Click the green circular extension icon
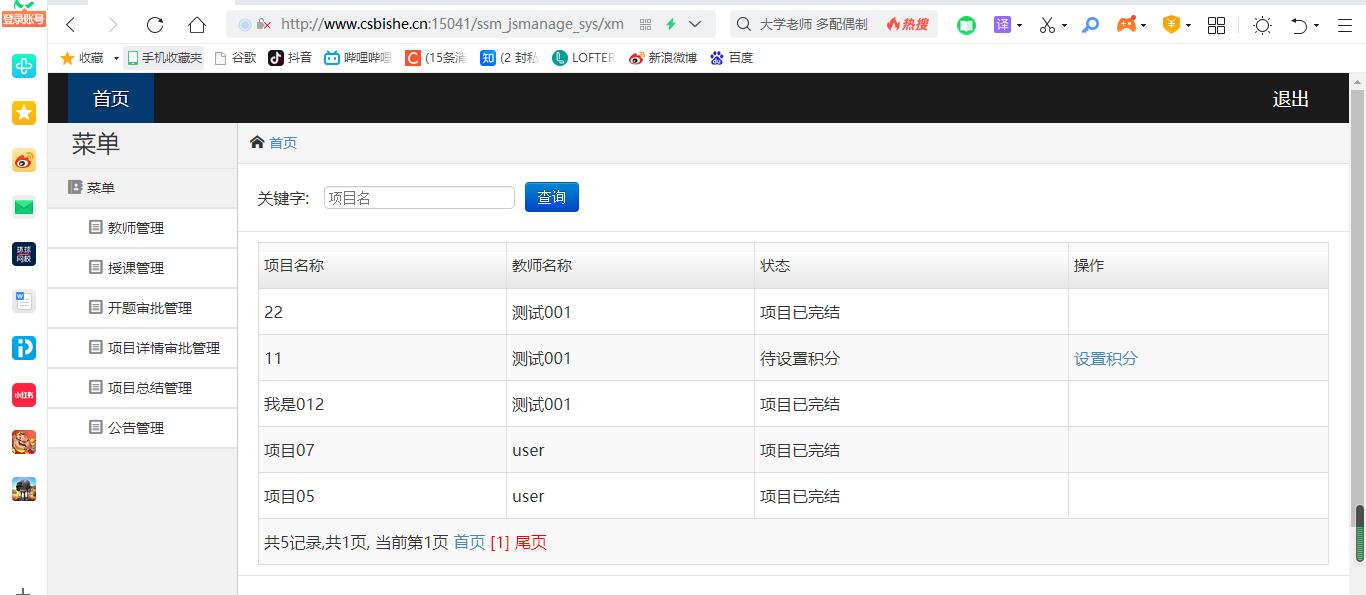This screenshot has height=595, width=1366. click(x=966, y=25)
